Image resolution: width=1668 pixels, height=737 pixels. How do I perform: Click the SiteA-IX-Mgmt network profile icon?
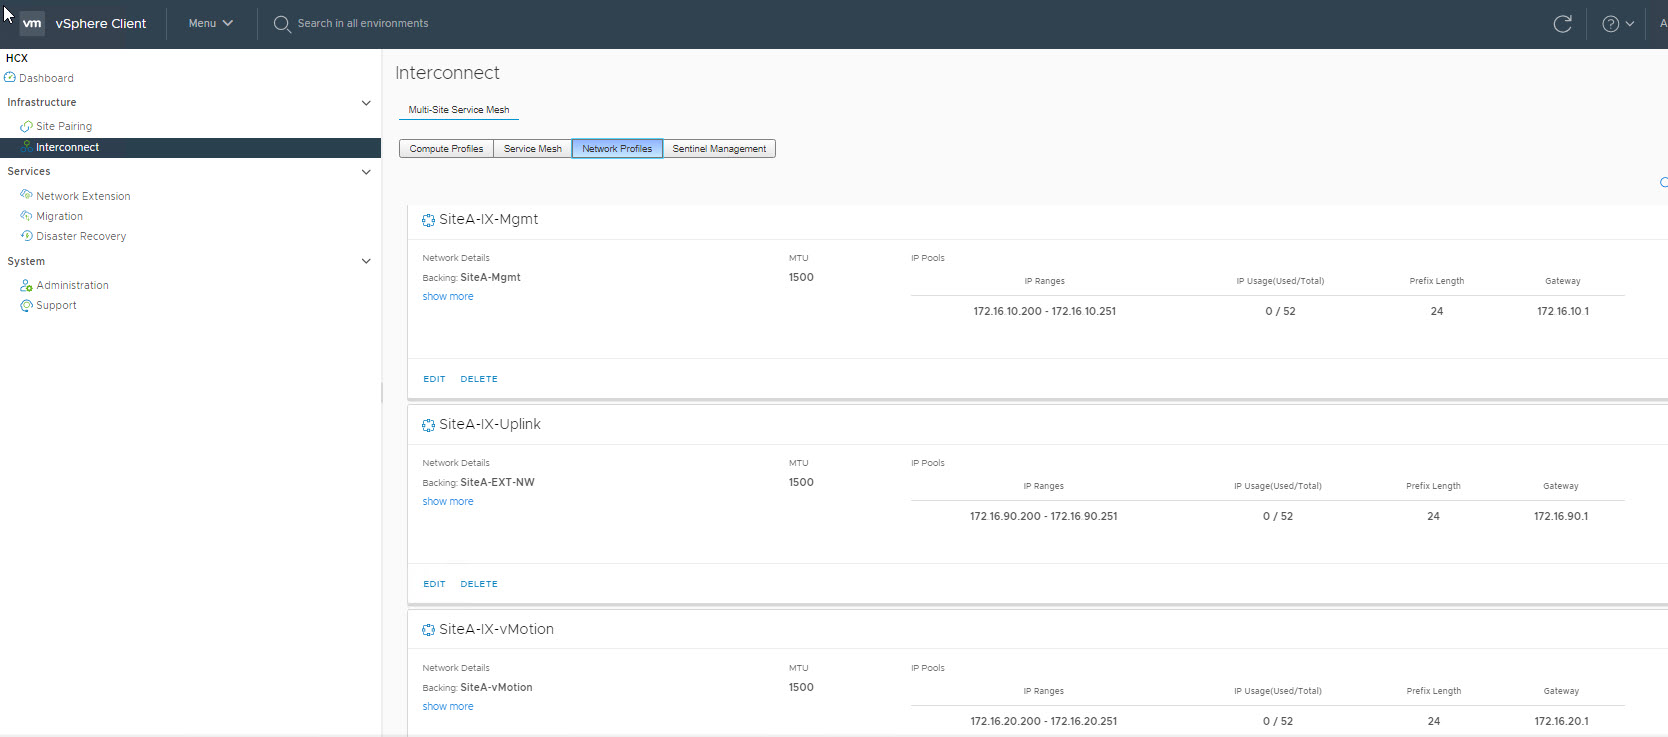pos(428,220)
